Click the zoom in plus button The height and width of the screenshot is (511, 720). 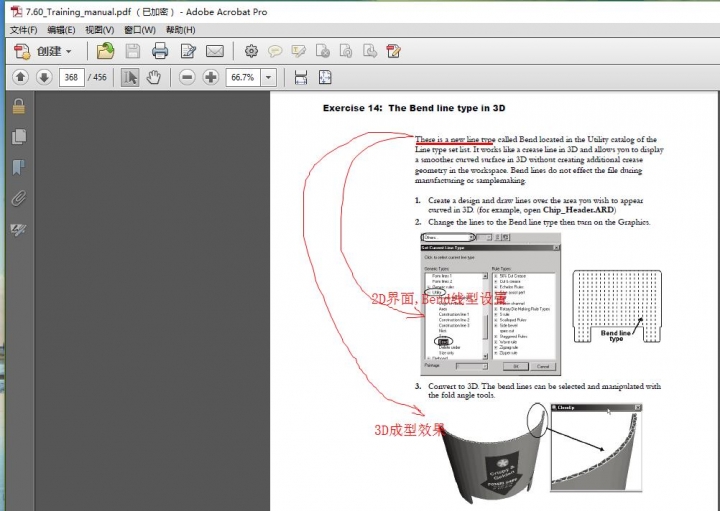pyautogui.click(x=211, y=77)
